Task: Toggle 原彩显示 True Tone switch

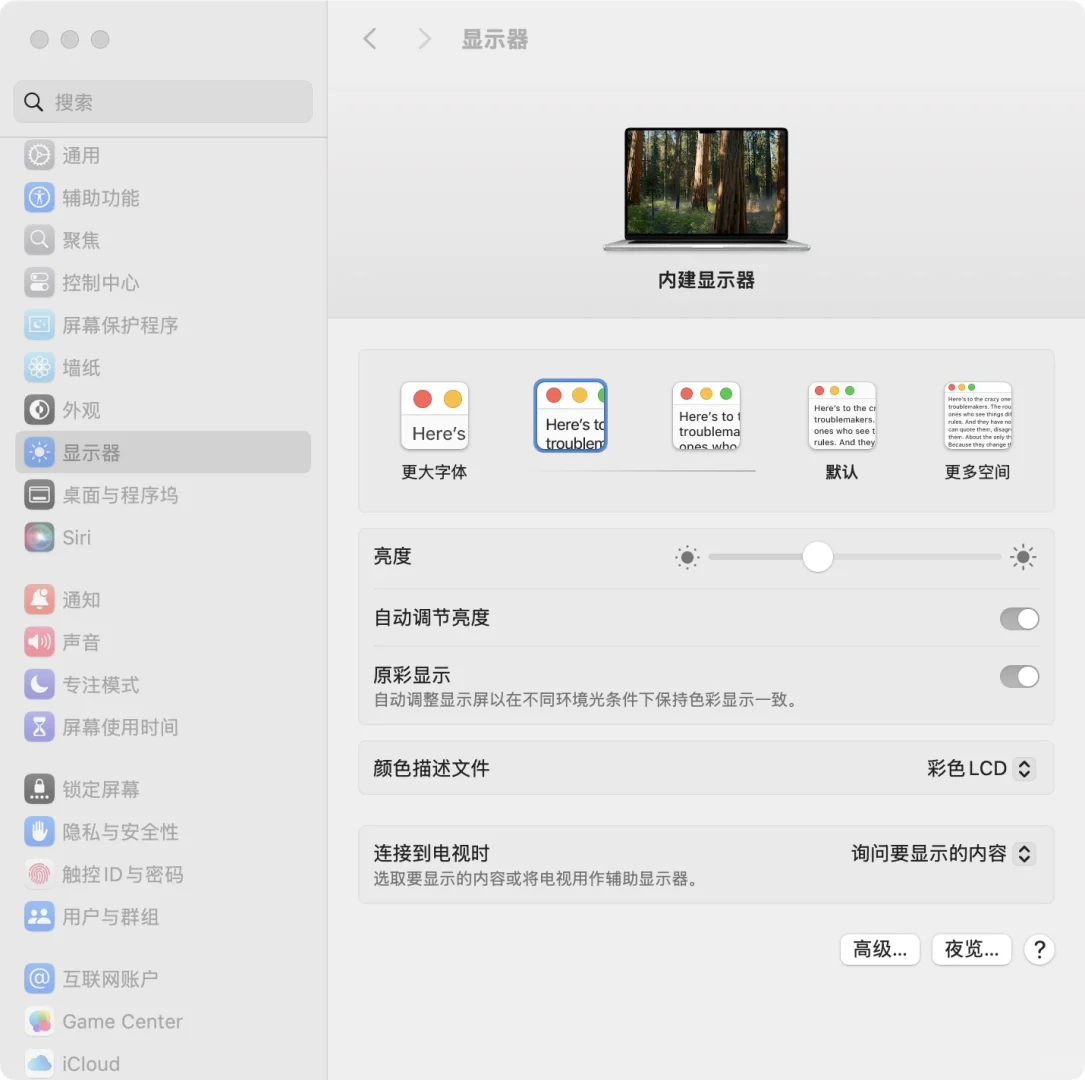Action: click(1019, 677)
